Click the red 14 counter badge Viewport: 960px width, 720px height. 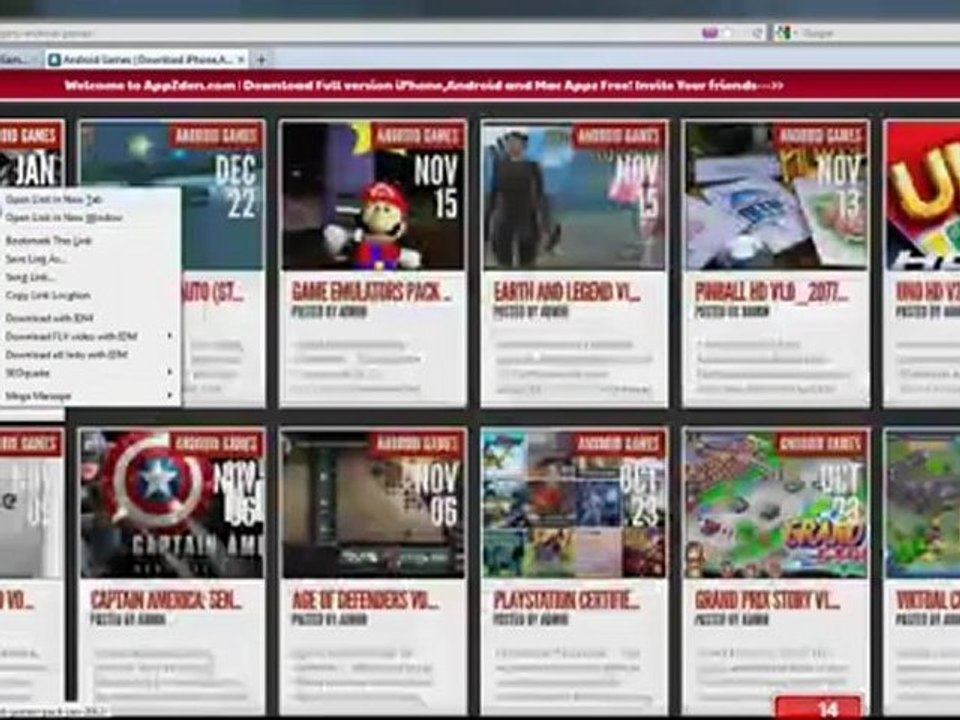818,708
